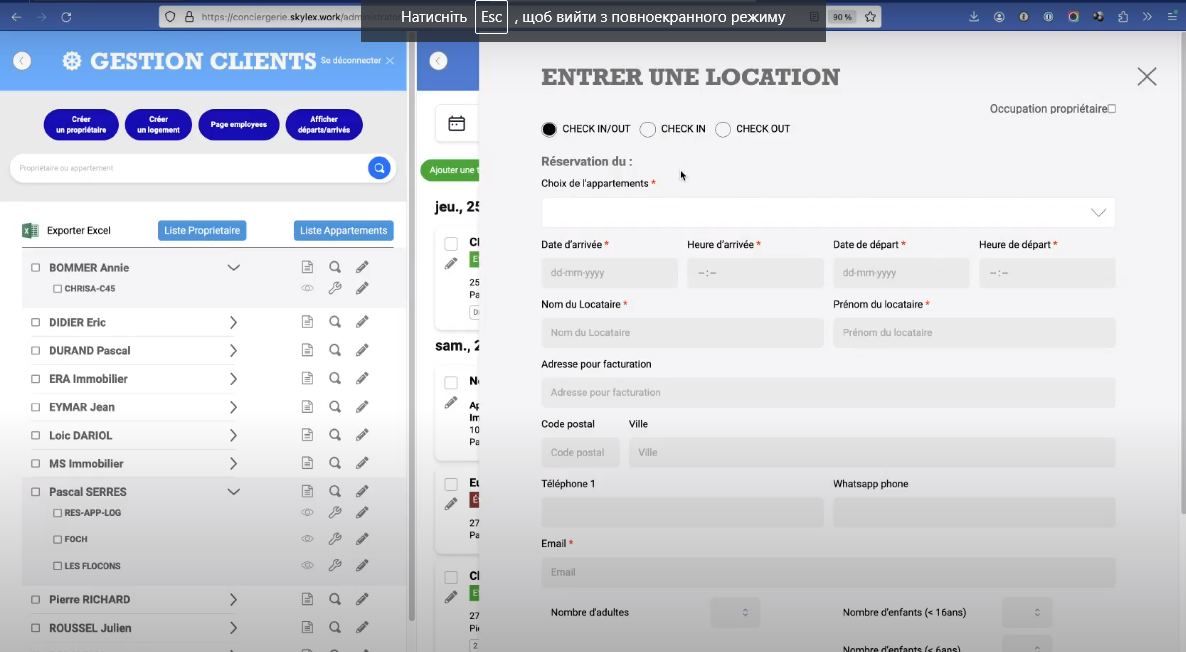This screenshot has width=1186, height=652.
Task: Open the Page employees button
Action: (x=238, y=125)
